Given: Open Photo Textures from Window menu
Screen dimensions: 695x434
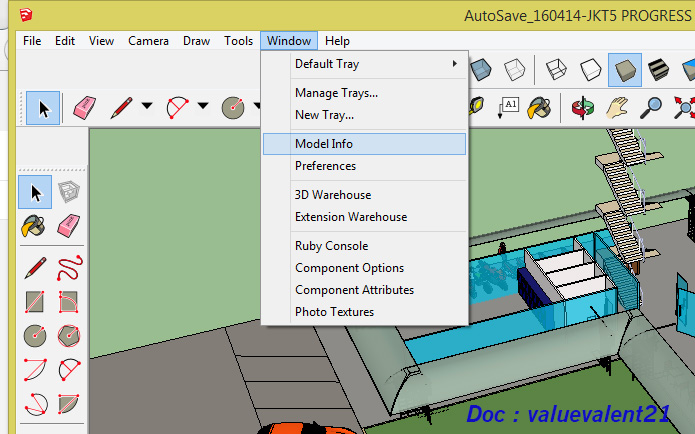Looking at the screenshot, I should 364,312.
